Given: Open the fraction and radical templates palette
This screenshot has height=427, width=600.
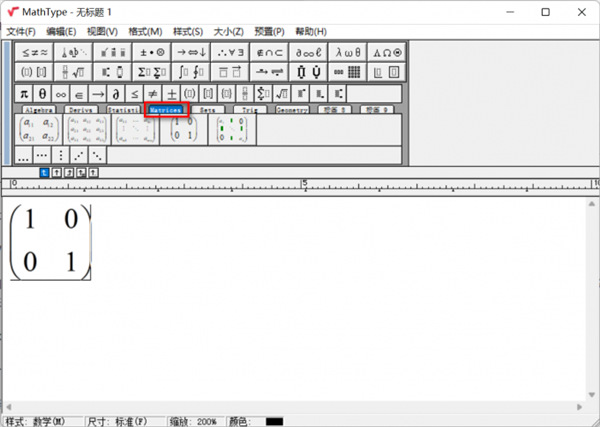Looking at the screenshot, I should [x=73, y=72].
